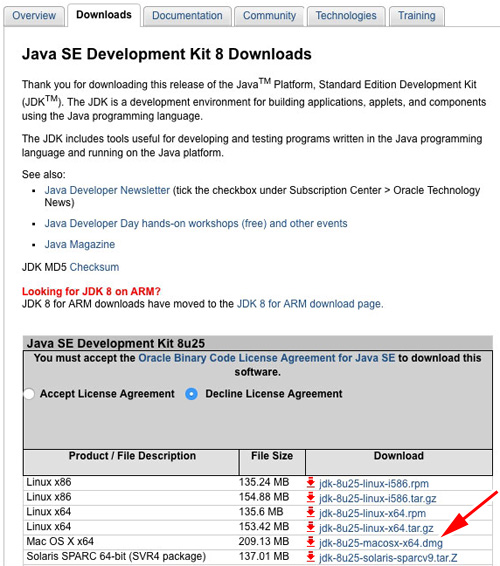This screenshot has width=500, height=566.
Task: Click the 135.24 MB file size cell
Action: pyautogui.click(x=264, y=482)
